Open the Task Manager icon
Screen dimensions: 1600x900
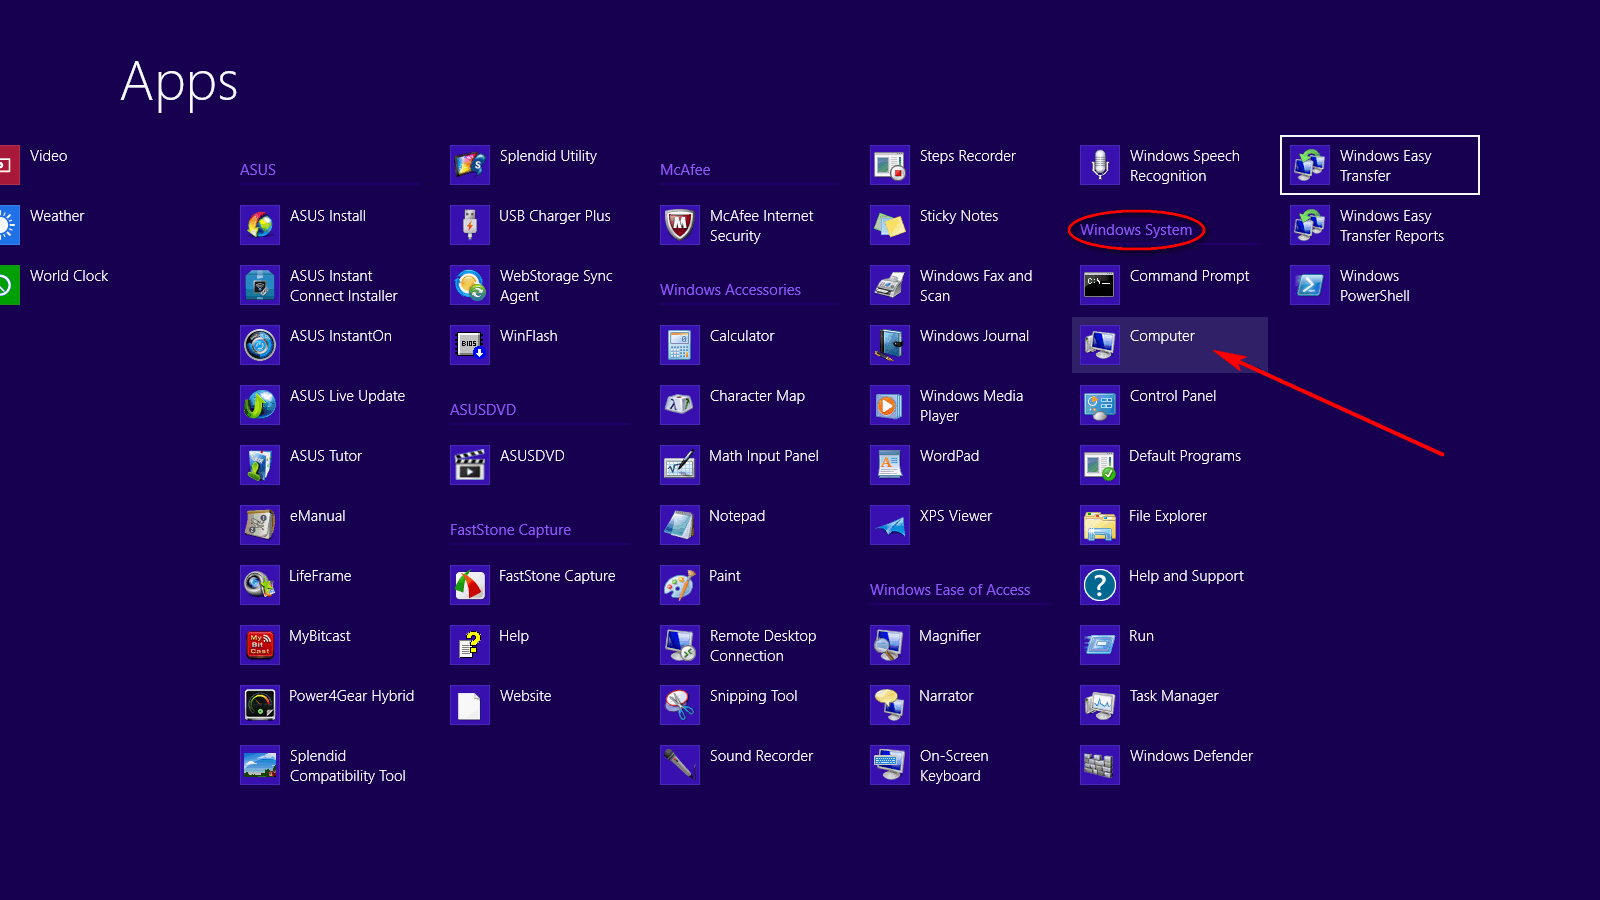(x=1100, y=705)
